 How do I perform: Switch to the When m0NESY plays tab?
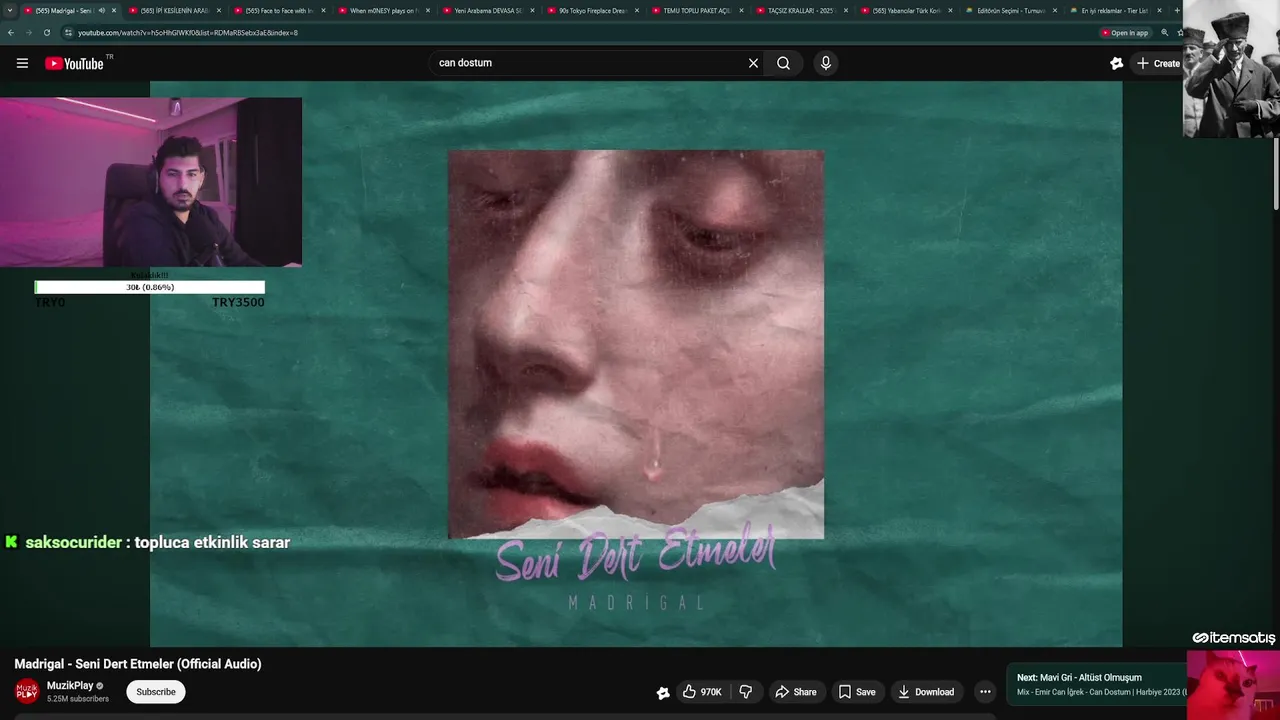tap(383, 10)
